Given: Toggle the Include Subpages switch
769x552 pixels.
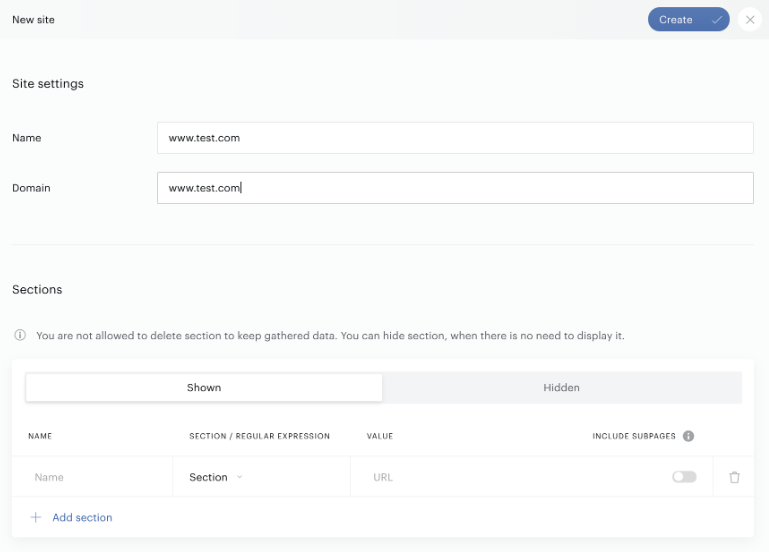Looking at the screenshot, I should pyautogui.click(x=684, y=477).
